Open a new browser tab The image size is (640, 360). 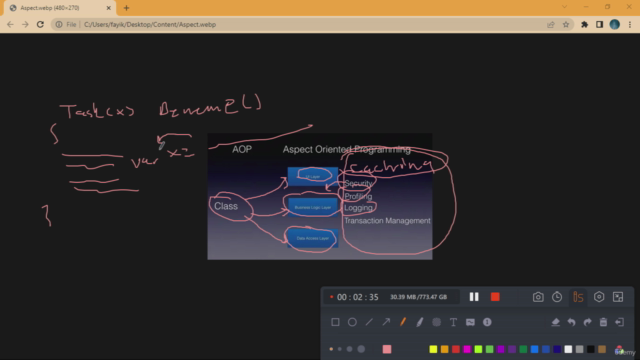pyautogui.click(x=127, y=8)
